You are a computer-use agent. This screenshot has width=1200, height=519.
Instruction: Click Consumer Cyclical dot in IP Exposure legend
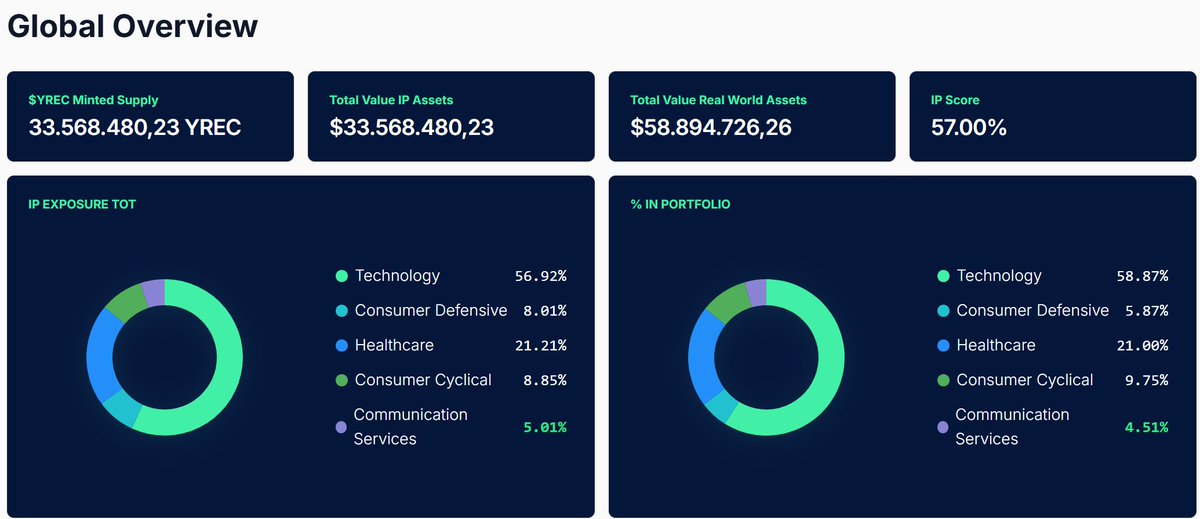tap(342, 380)
